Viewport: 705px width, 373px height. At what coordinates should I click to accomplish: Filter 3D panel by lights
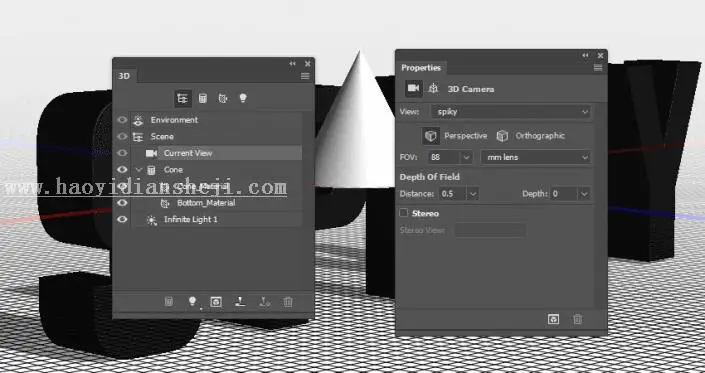pyautogui.click(x=243, y=98)
